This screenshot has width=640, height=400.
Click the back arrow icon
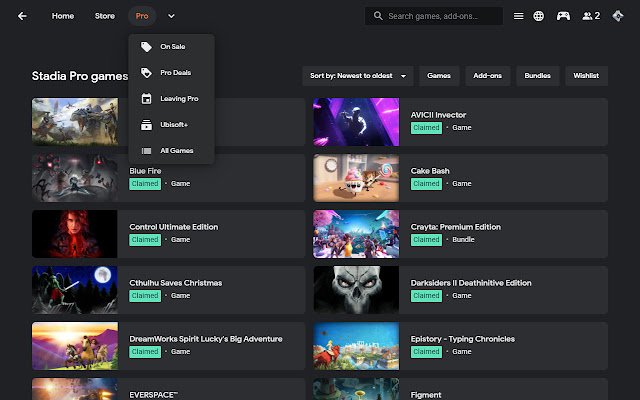(22, 16)
